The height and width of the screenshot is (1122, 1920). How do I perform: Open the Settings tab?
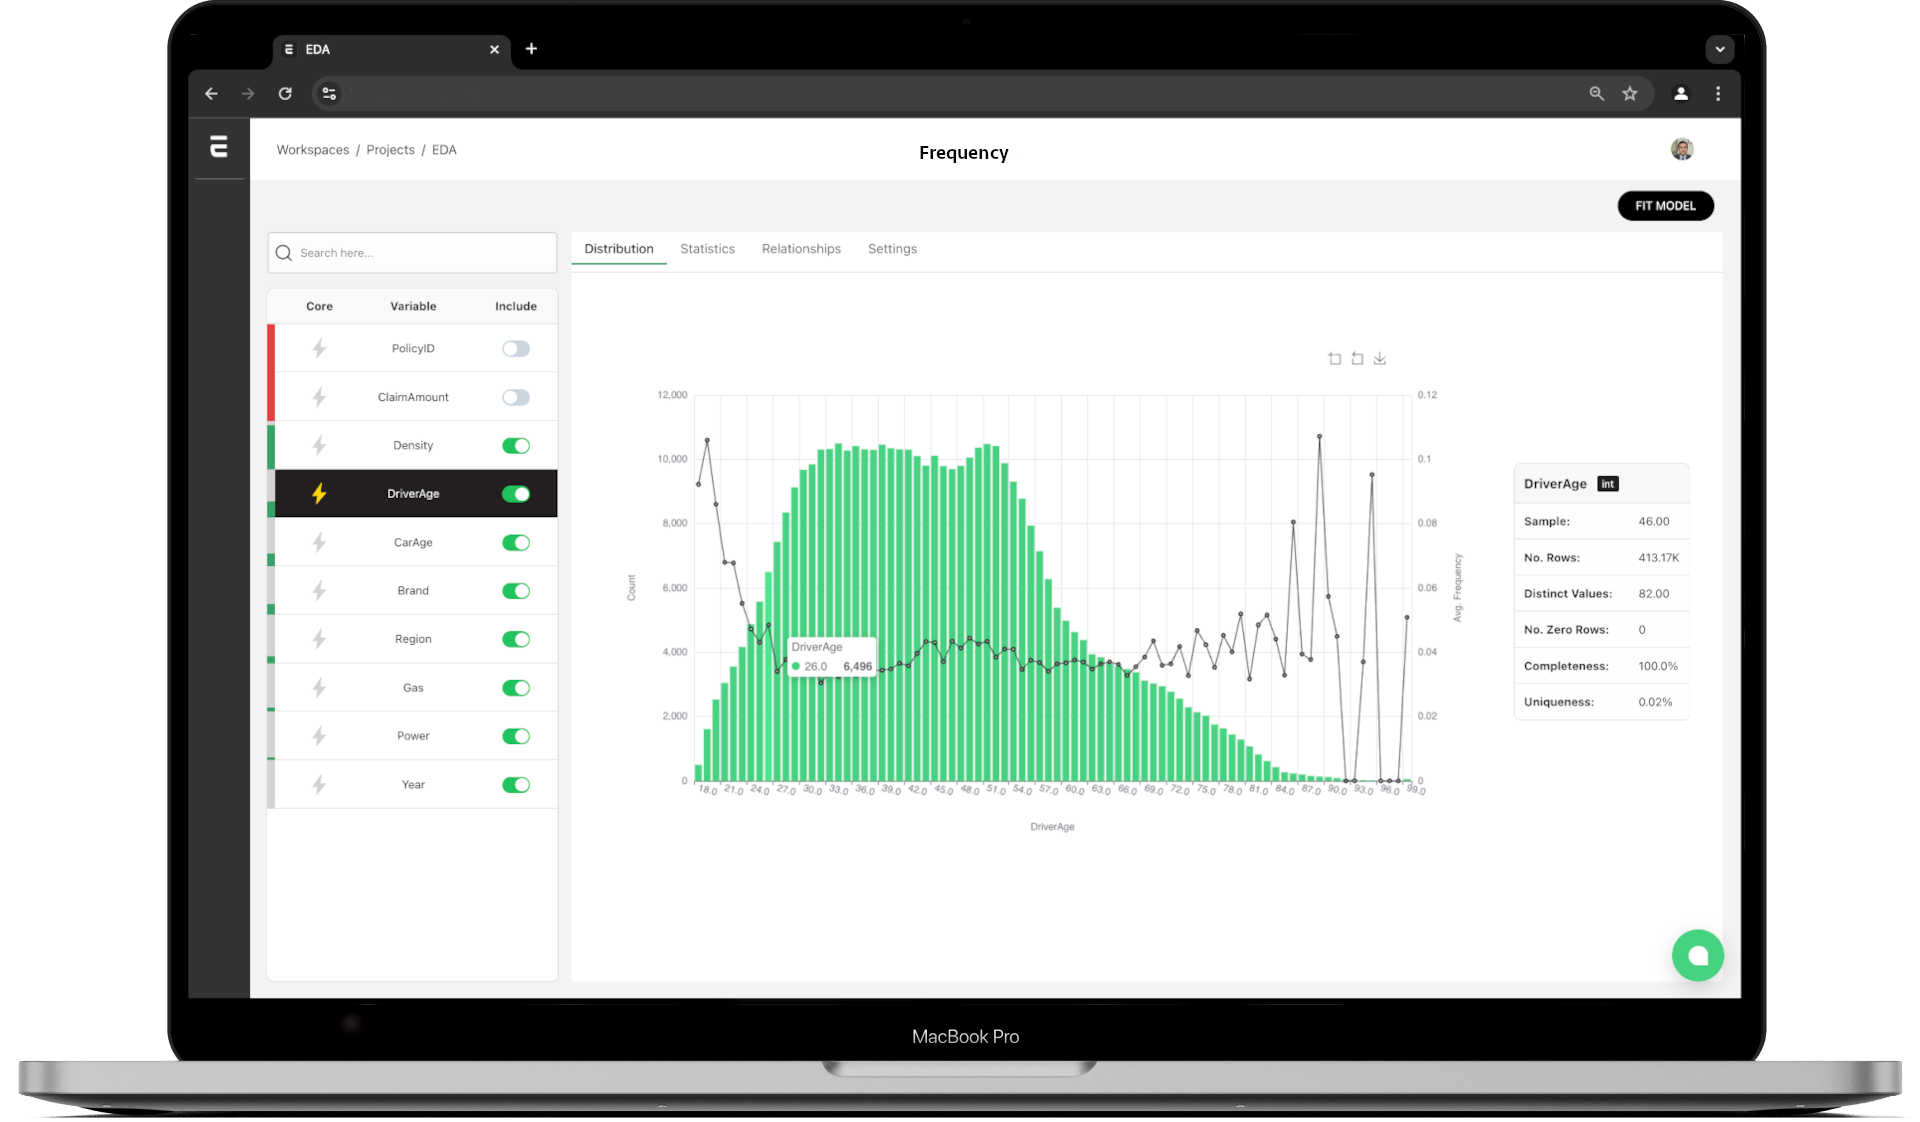[892, 248]
